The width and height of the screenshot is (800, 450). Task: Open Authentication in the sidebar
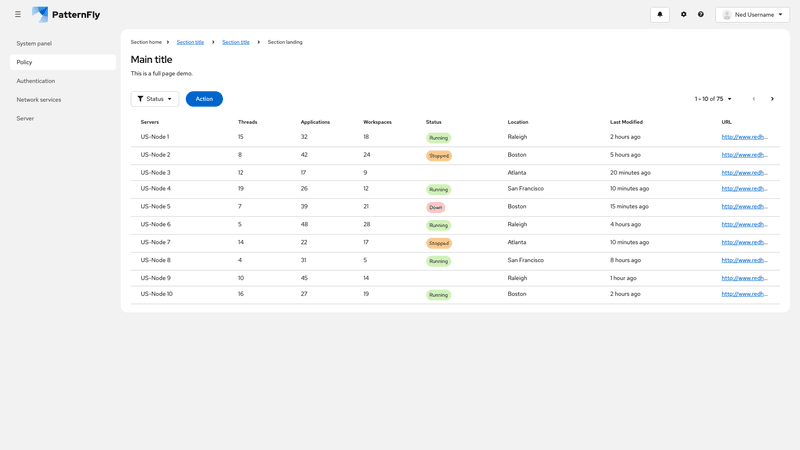36,81
